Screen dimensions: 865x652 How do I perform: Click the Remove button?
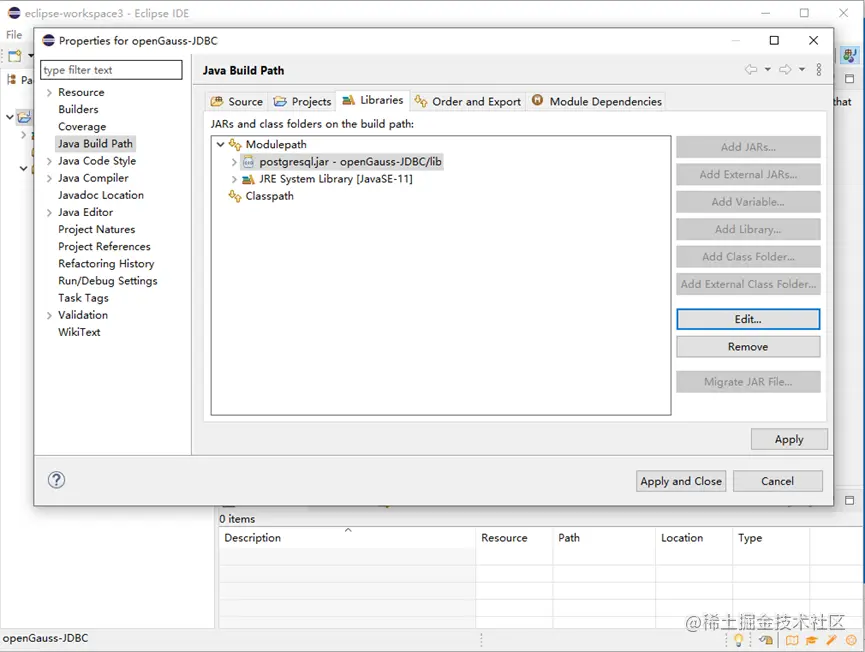(x=748, y=347)
